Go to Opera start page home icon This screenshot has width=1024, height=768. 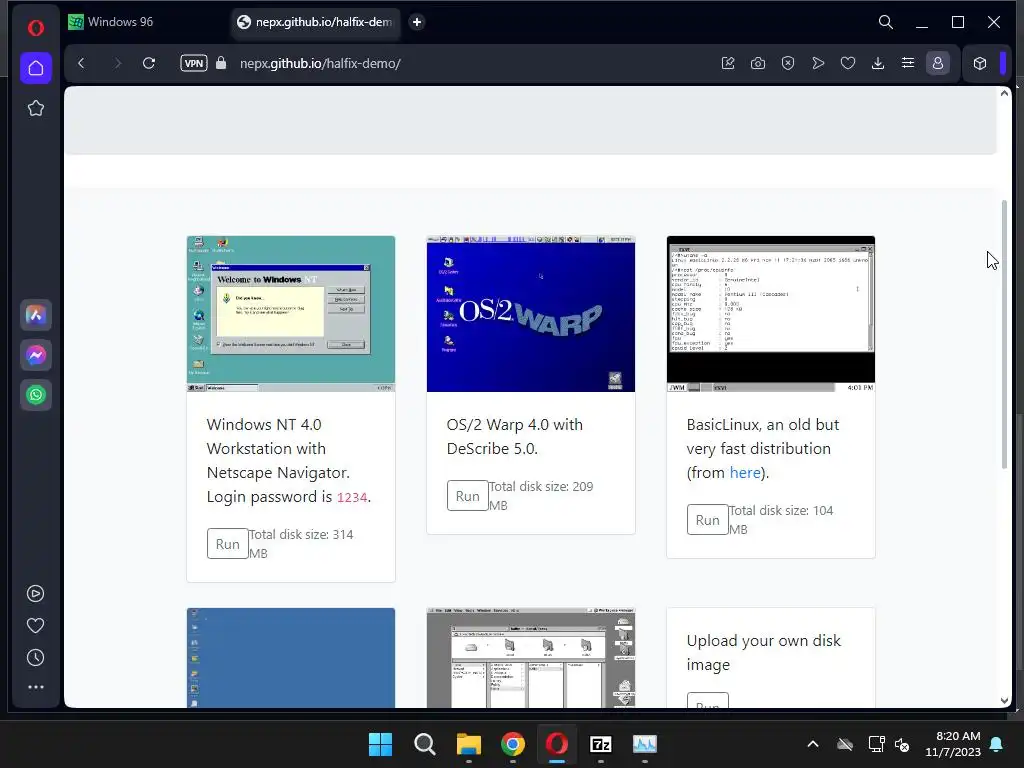pos(36,68)
